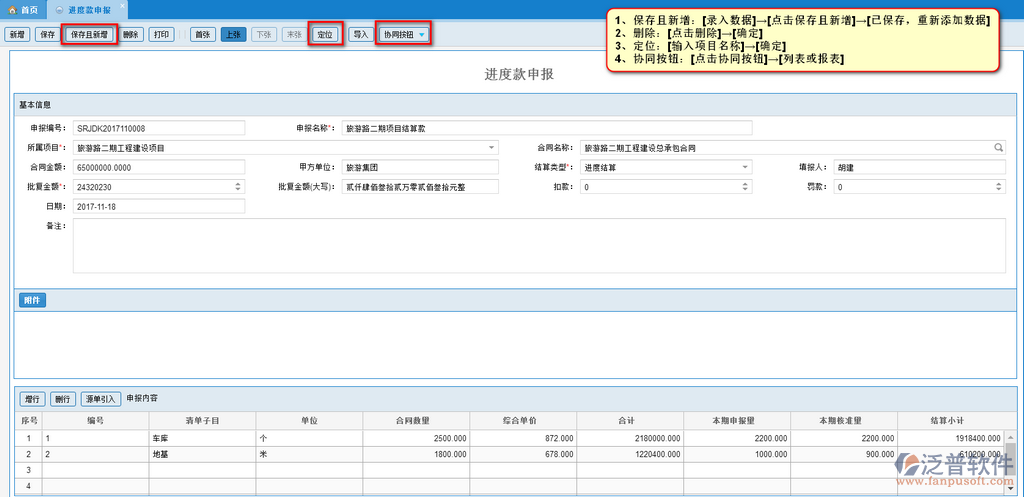Open the 结算类型 dropdown

click(x=745, y=167)
